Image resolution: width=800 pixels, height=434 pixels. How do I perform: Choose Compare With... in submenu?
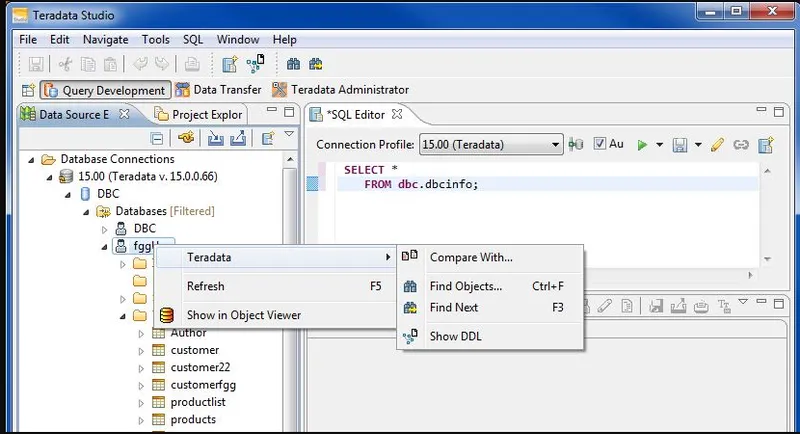coord(490,257)
